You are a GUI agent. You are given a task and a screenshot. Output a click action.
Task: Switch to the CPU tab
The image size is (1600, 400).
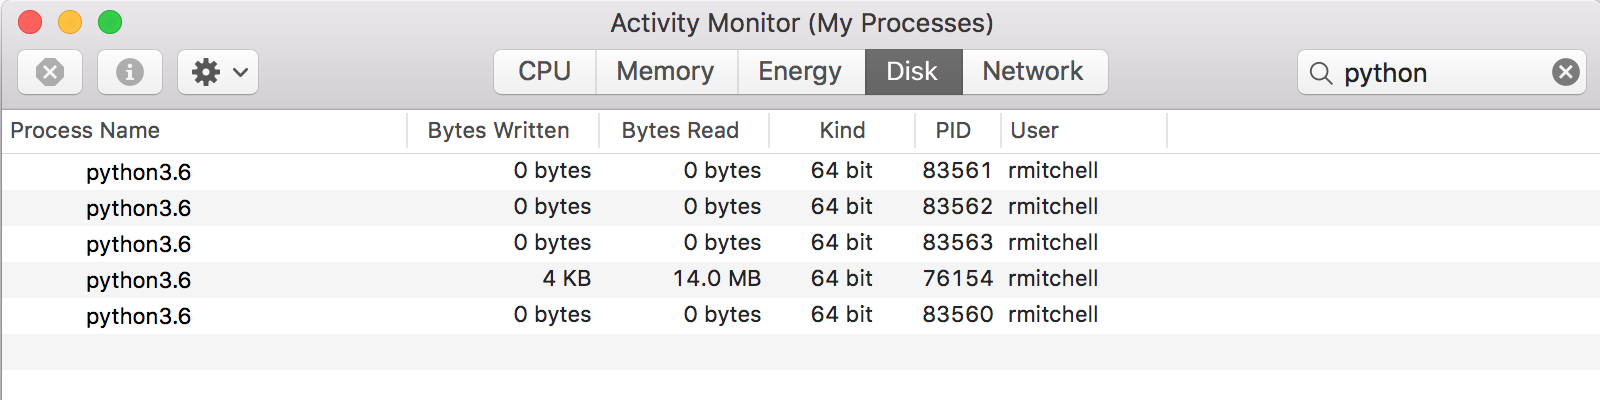point(545,72)
